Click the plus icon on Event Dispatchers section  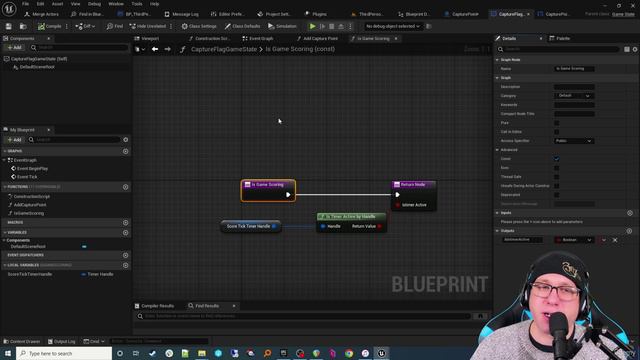tap(126, 255)
